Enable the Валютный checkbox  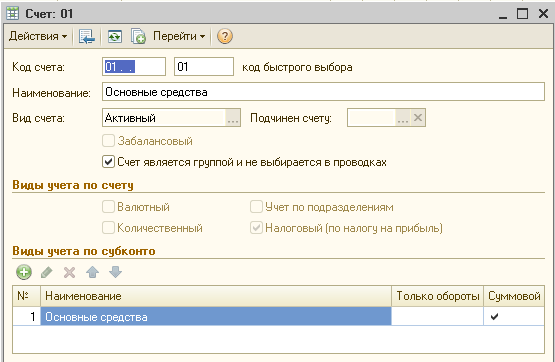(x=108, y=206)
